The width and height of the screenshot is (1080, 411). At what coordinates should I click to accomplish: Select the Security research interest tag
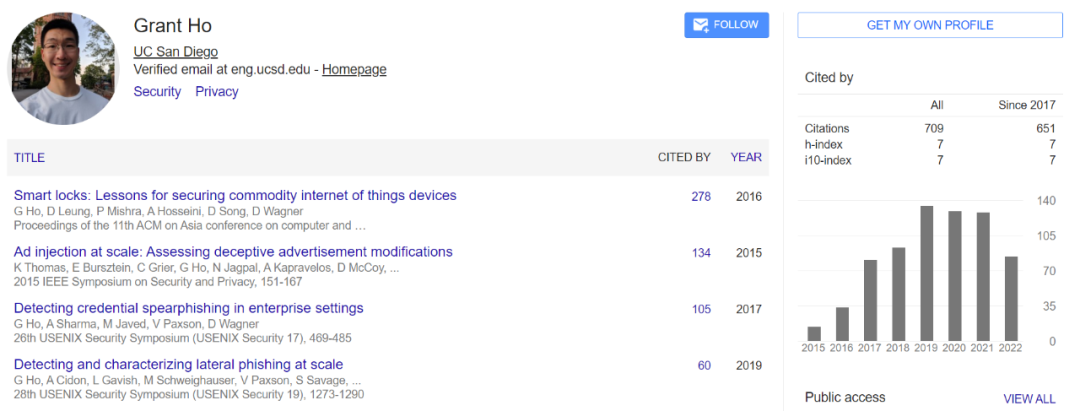tap(157, 92)
